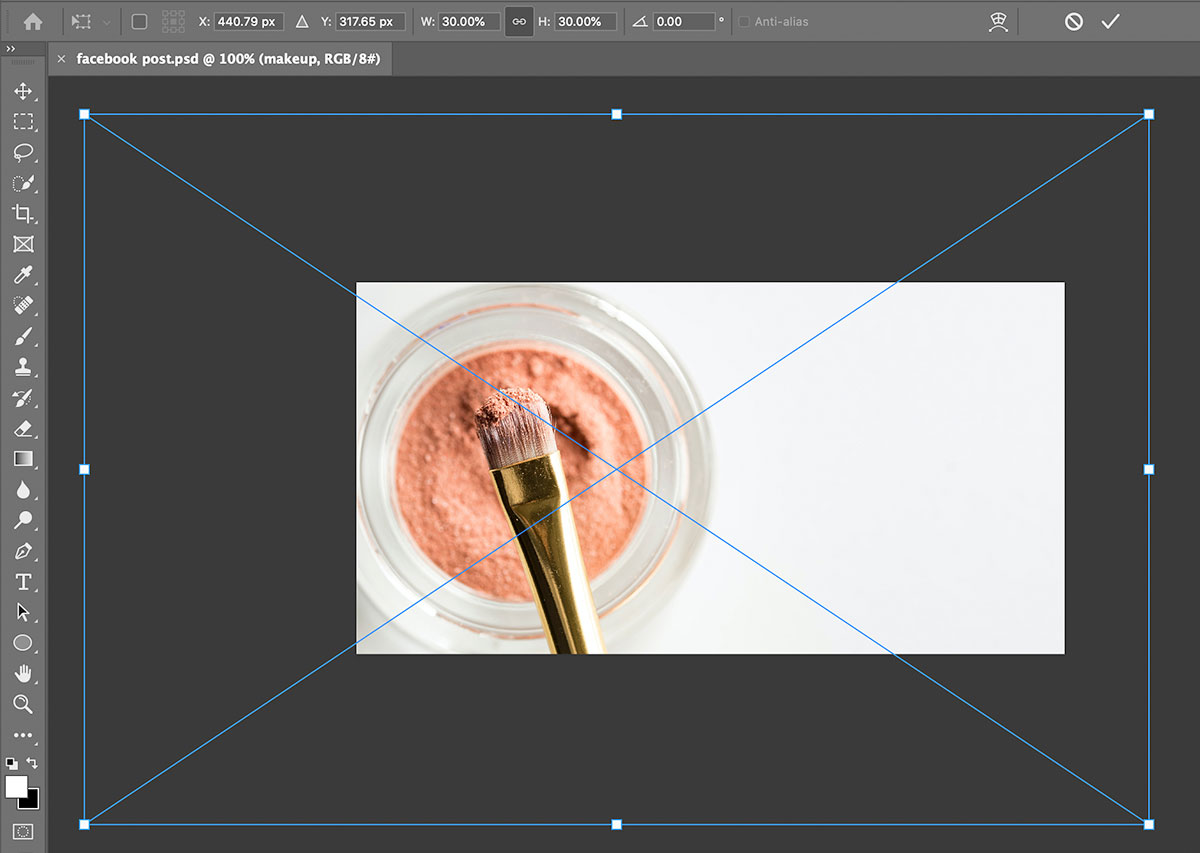Screen dimensions: 1200x853
Task: Toggle the reference point checkbox
Action: [139, 22]
